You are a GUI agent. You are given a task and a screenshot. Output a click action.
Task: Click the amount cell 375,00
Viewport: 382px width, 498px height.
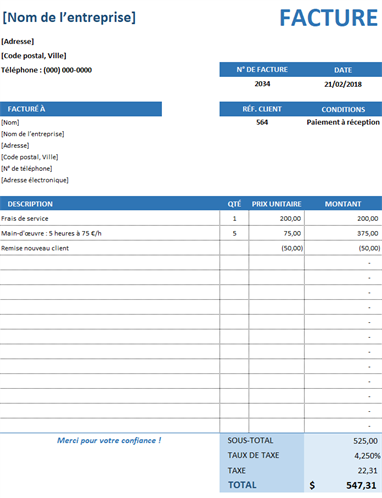point(343,233)
